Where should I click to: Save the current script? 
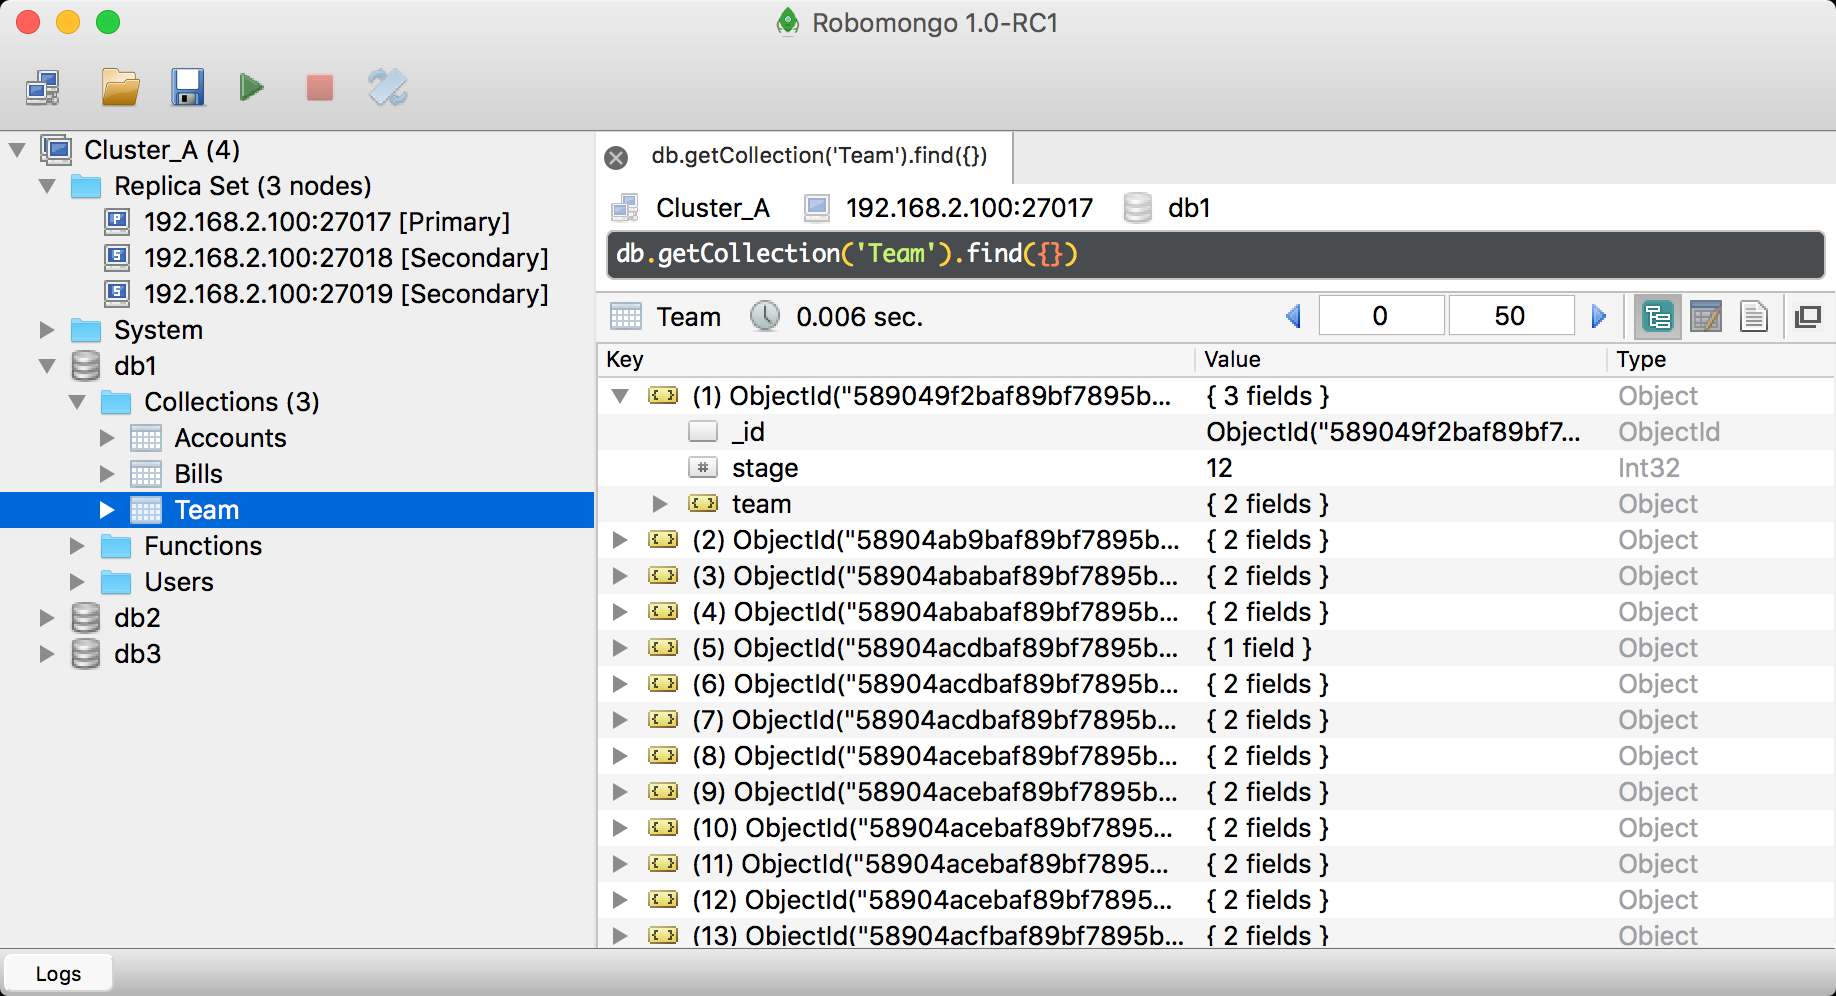point(188,87)
